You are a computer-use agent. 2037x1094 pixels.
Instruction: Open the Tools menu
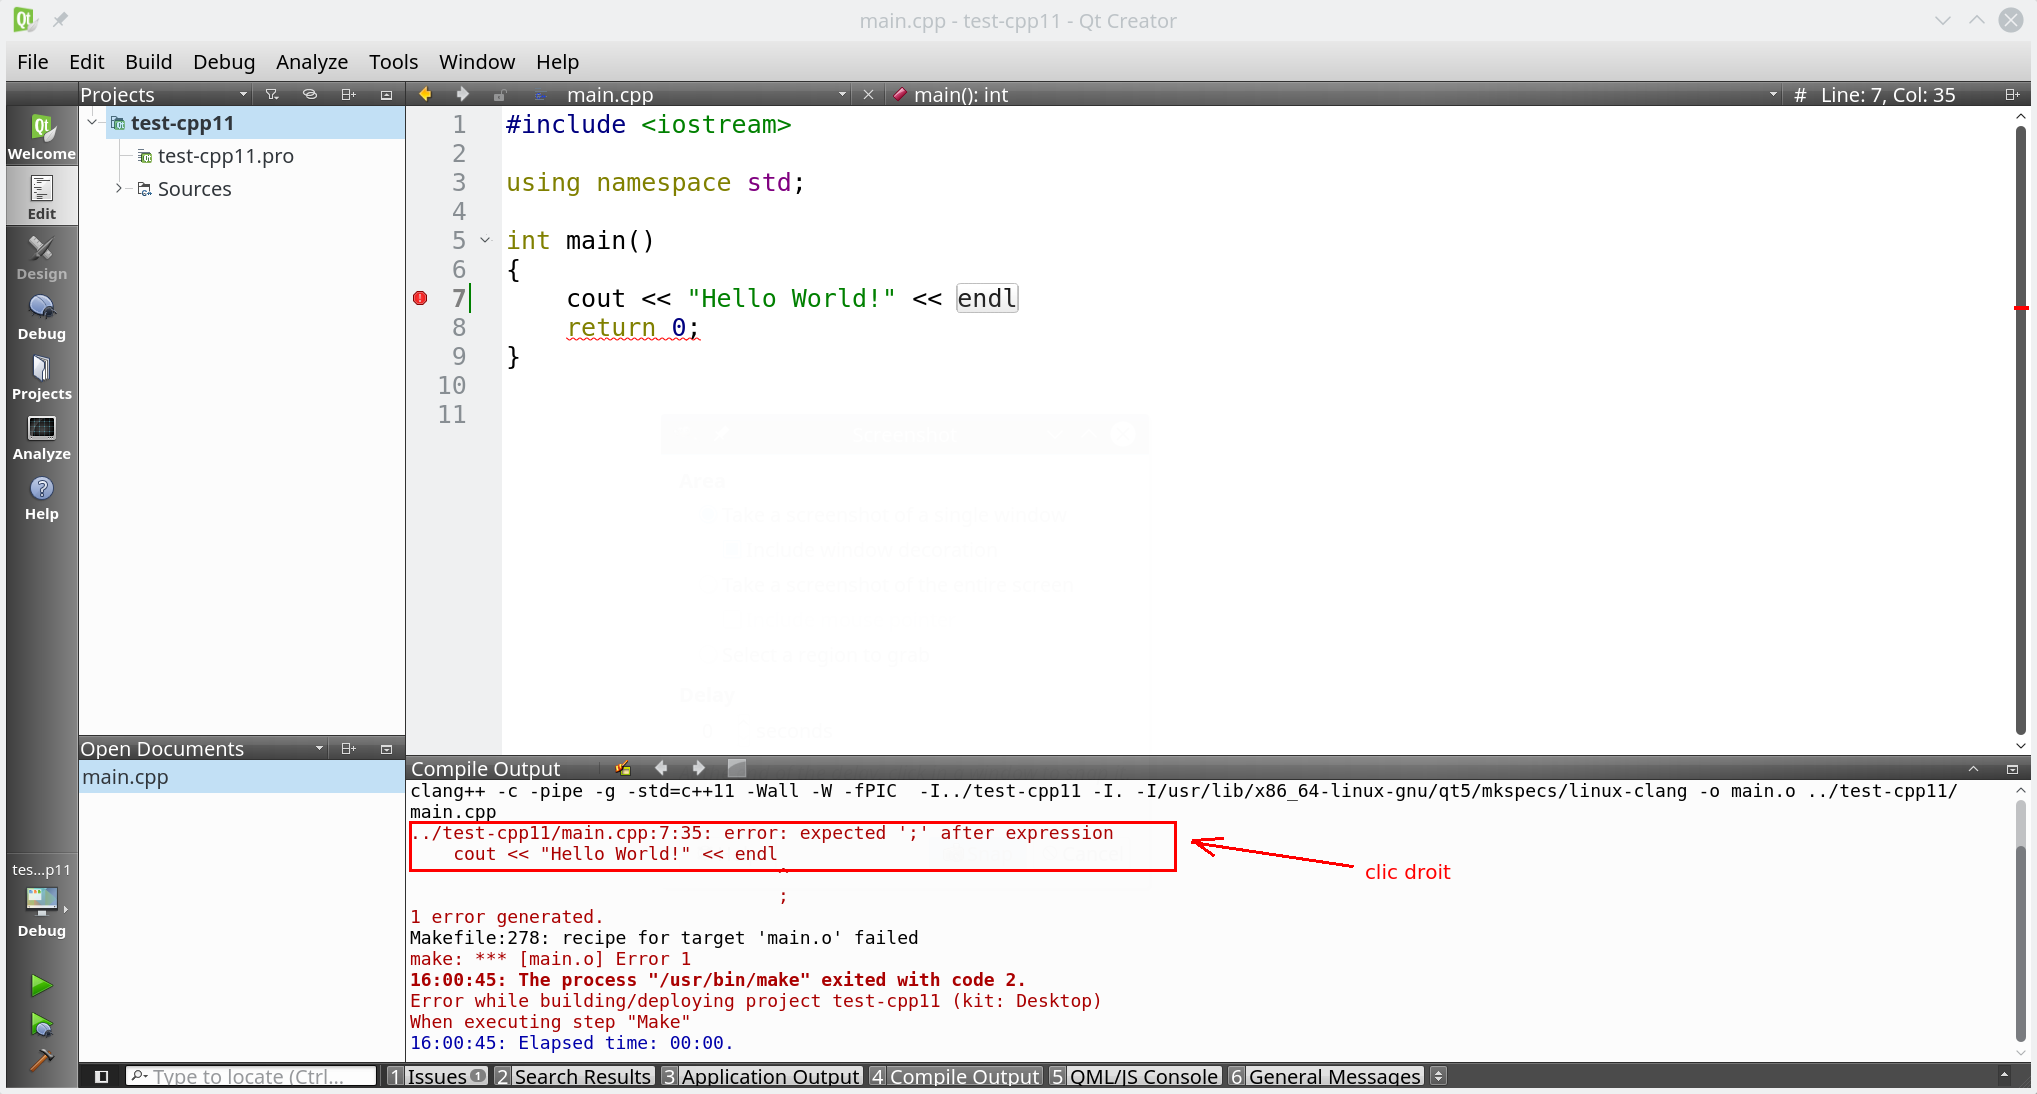(393, 62)
